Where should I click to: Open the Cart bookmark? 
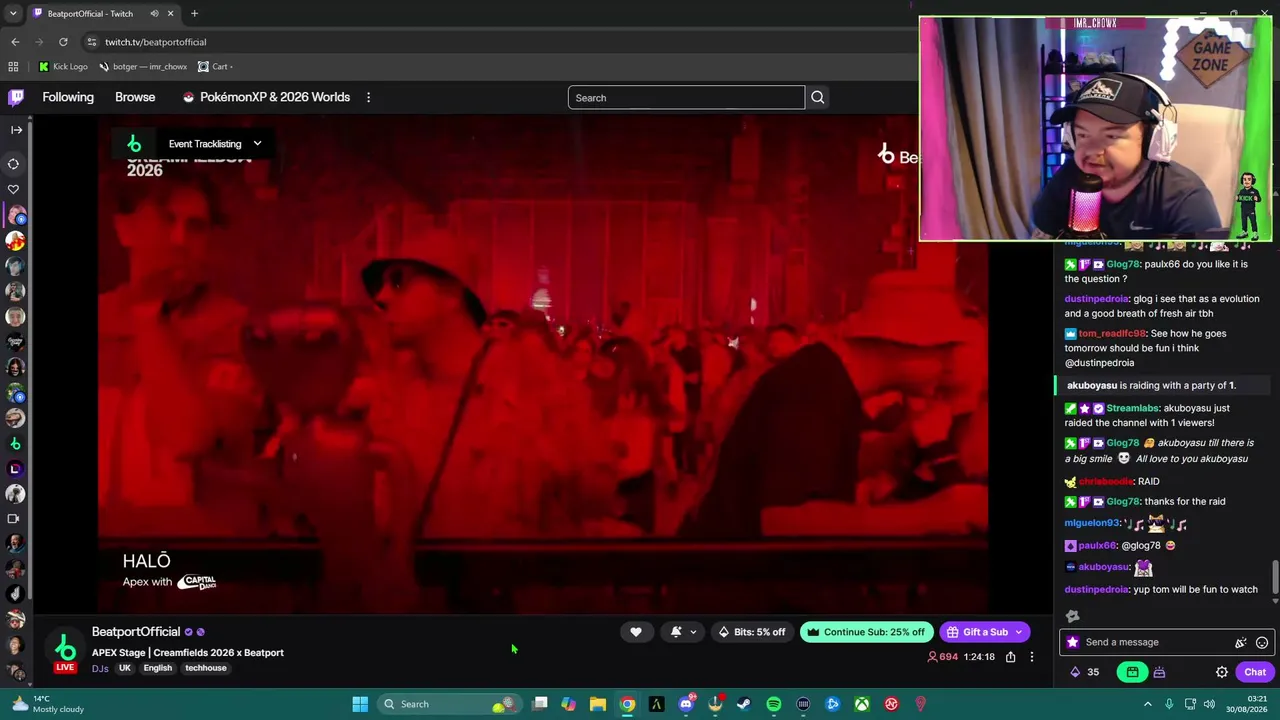tap(215, 67)
